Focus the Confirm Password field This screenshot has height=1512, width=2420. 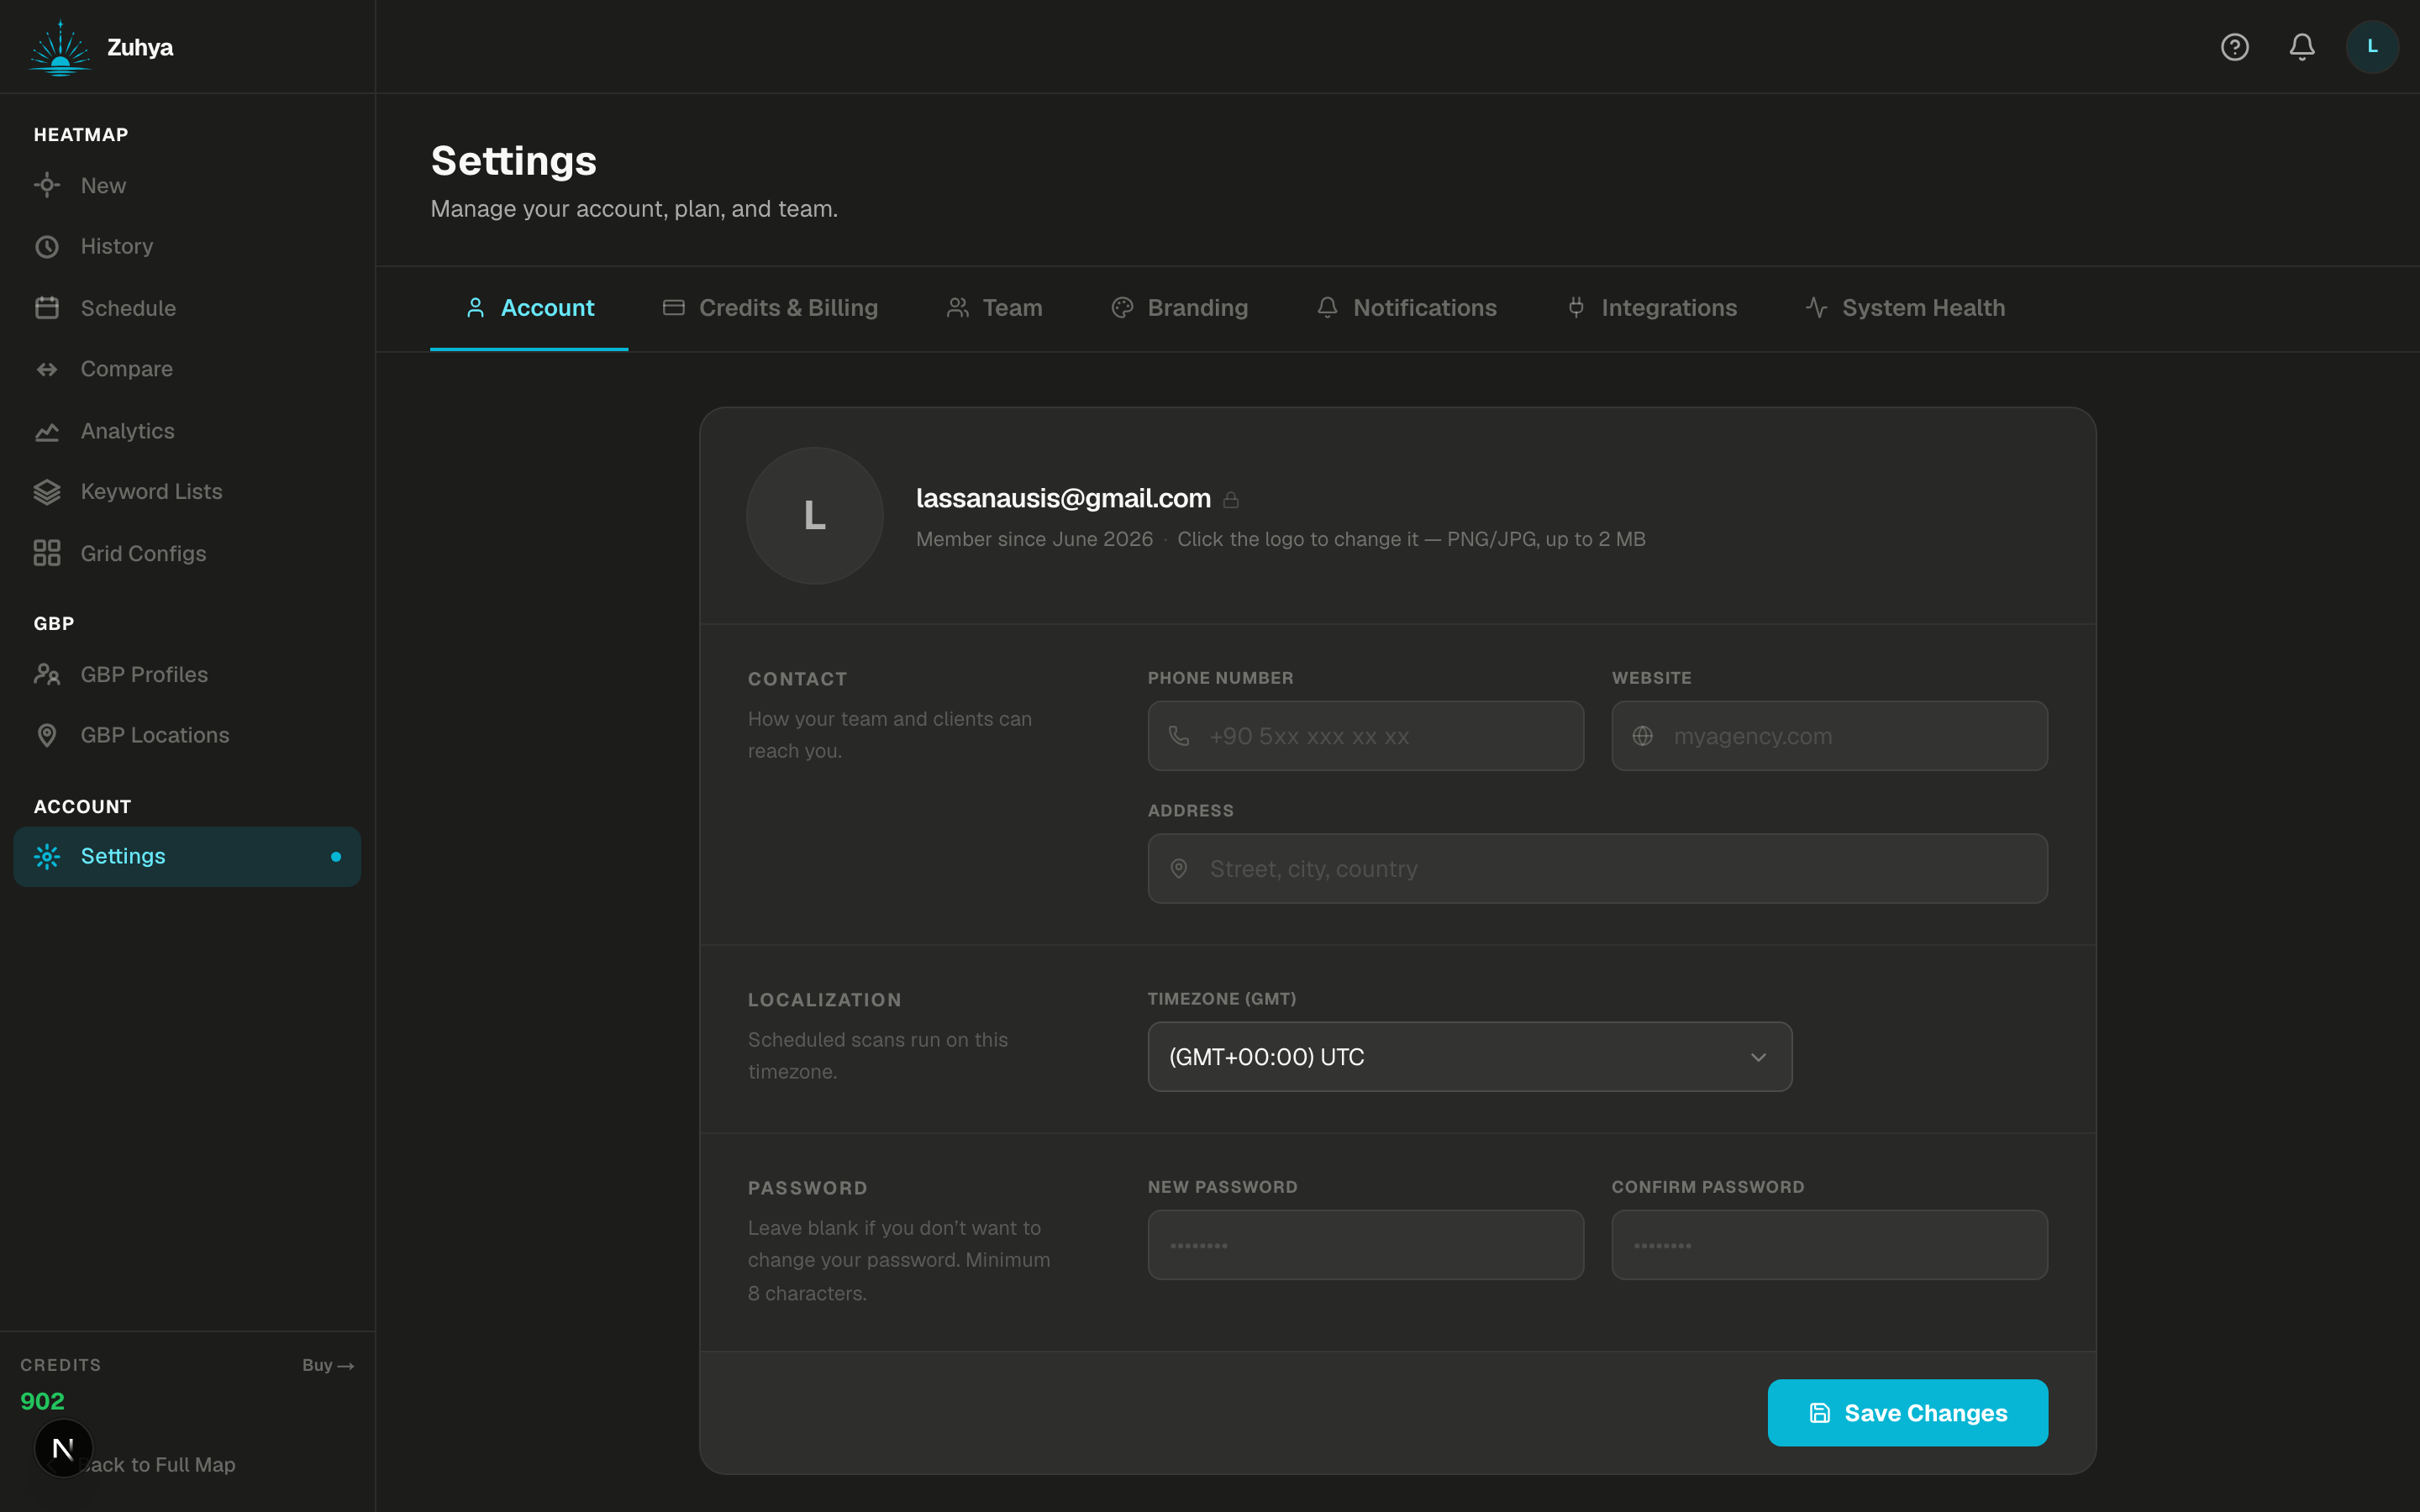tap(1829, 1245)
